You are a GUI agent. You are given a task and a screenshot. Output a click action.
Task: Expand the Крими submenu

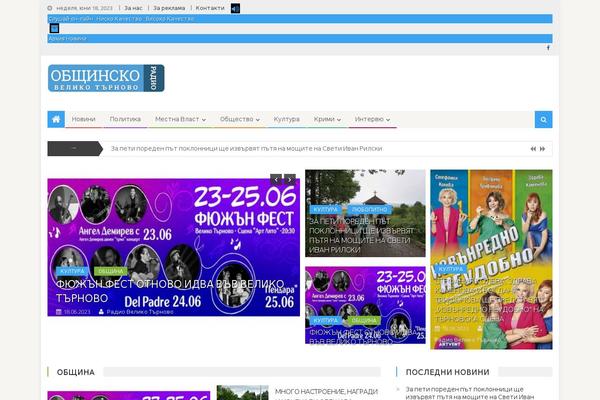tap(327, 119)
